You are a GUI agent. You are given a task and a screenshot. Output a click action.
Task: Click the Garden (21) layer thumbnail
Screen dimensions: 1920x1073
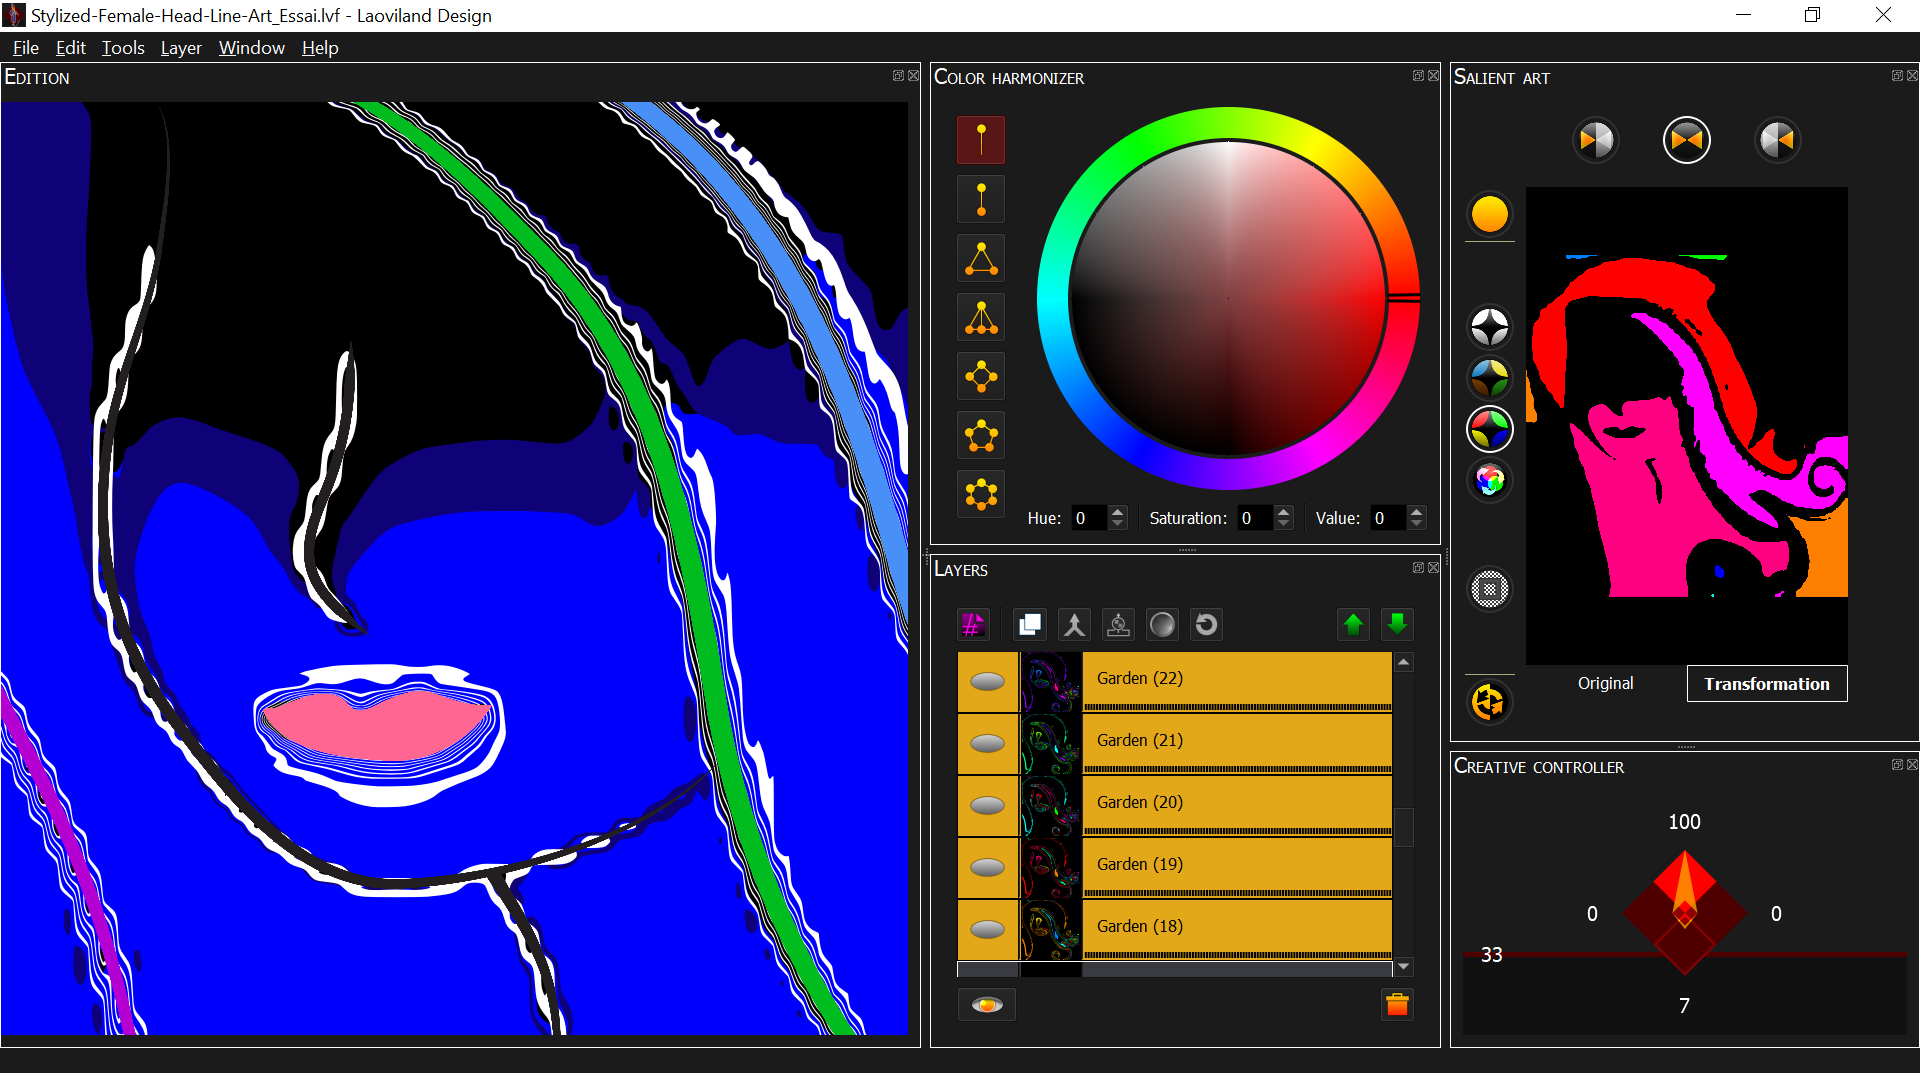coord(1051,744)
